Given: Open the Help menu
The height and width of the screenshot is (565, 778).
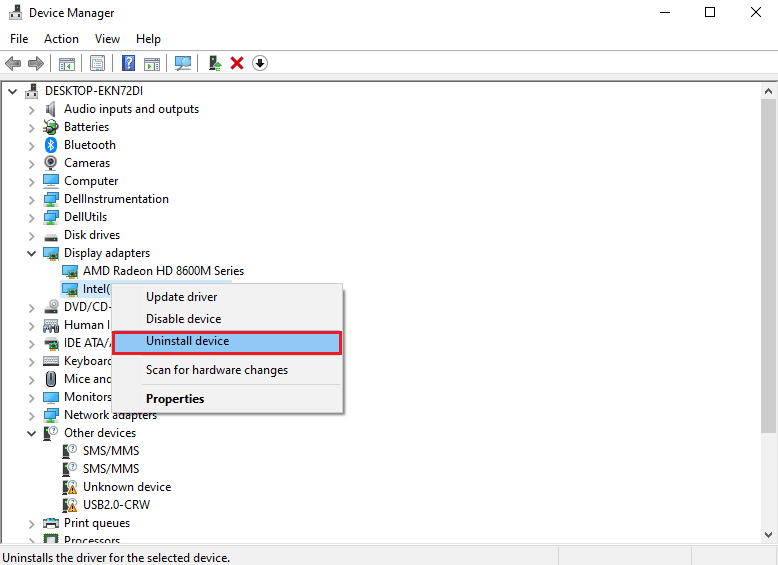Looking at the screenshot, I should click(148, 39).
